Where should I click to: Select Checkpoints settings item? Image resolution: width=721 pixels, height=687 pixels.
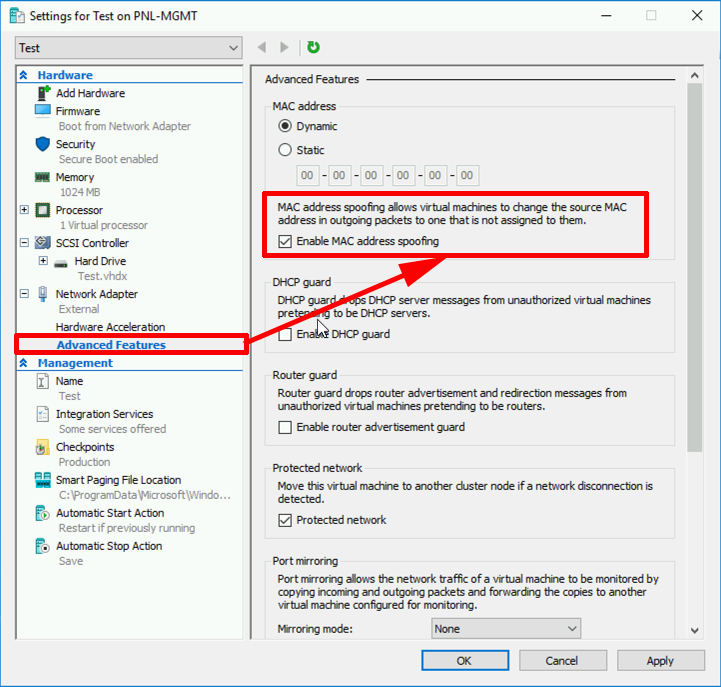[85, 447]
